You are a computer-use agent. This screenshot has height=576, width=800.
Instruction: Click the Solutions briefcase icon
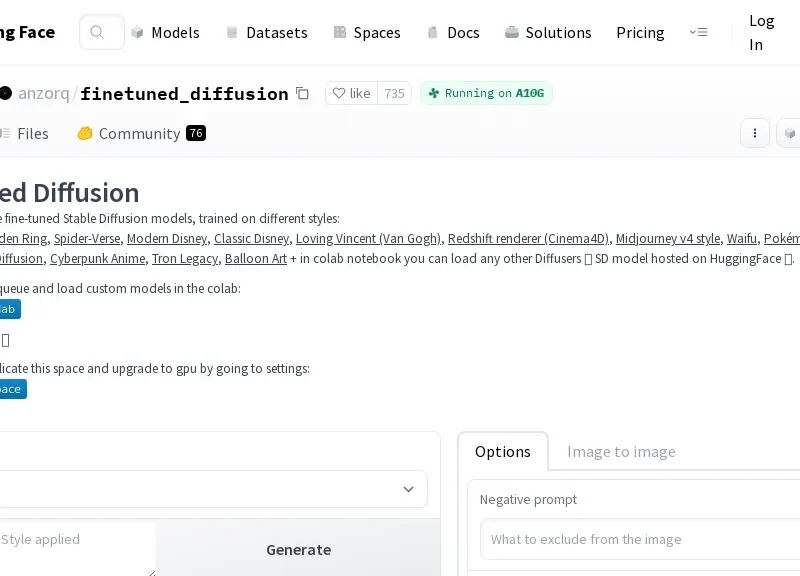512,33
